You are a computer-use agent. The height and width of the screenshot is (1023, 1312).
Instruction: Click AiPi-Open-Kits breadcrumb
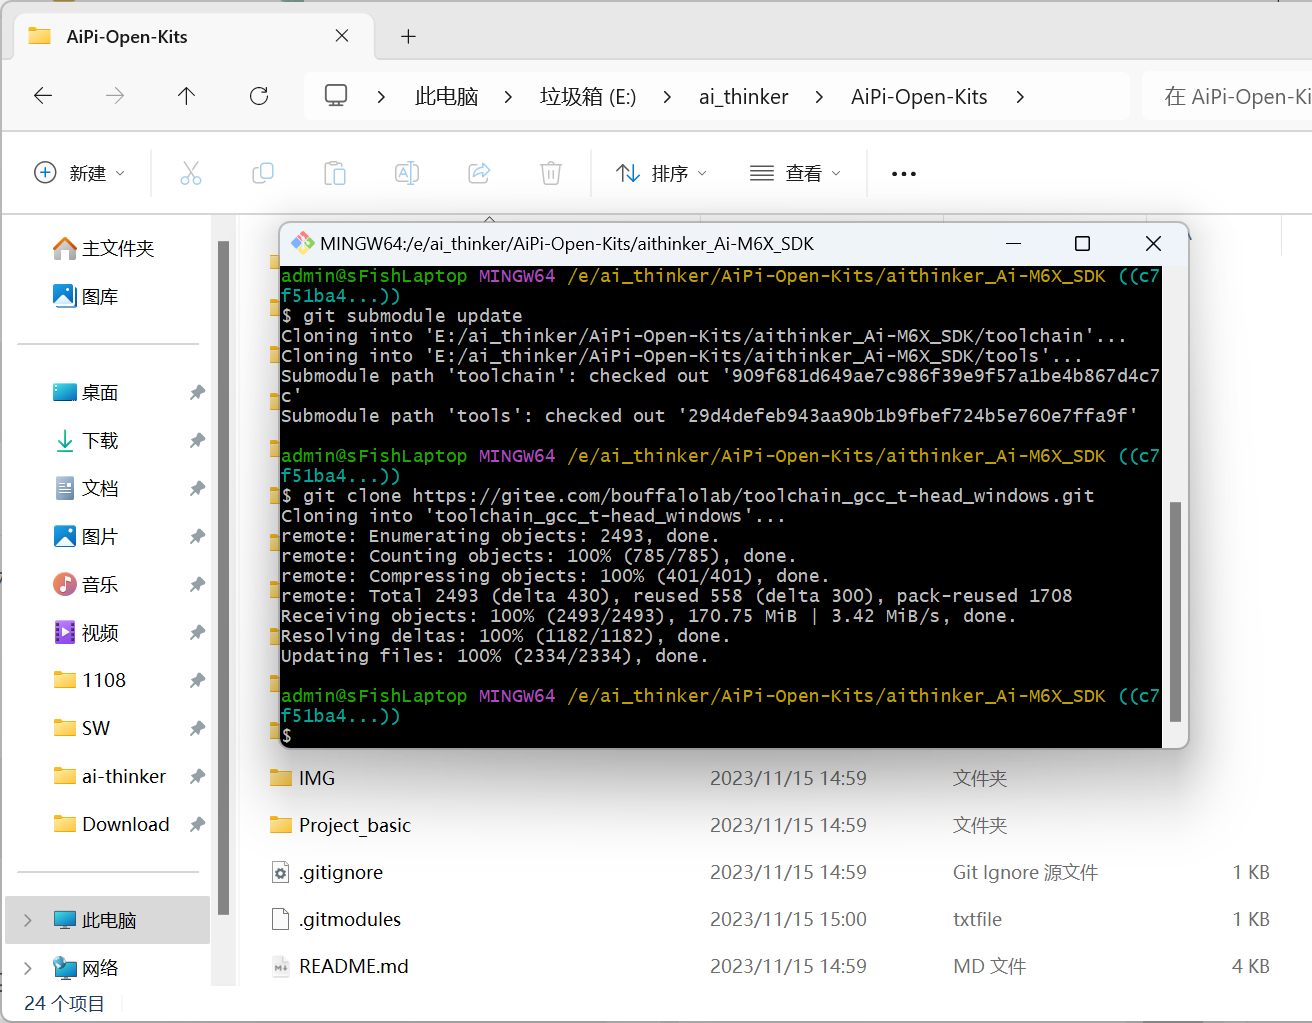coord(919,97)
